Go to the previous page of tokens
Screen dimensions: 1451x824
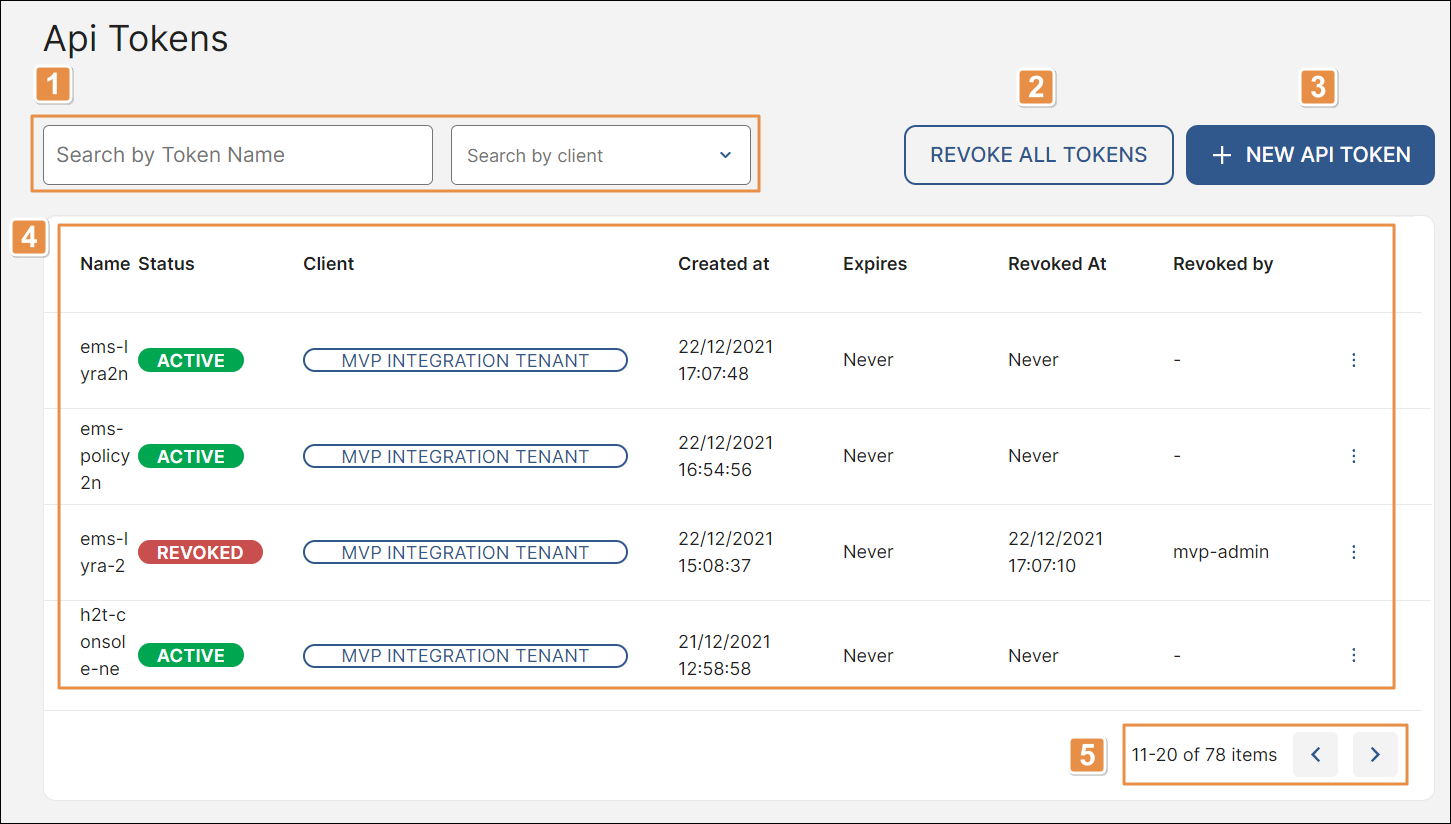1316,755
